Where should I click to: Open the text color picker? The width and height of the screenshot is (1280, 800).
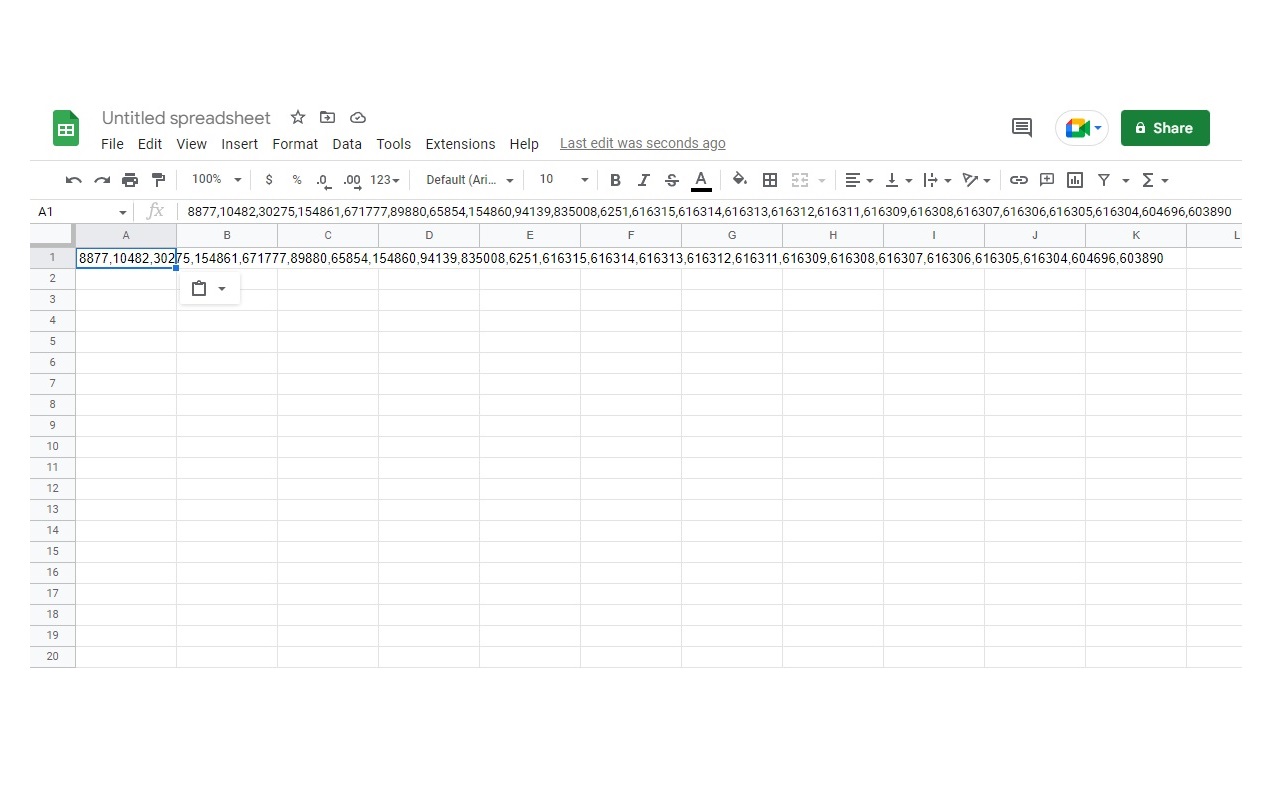point(701,180)
